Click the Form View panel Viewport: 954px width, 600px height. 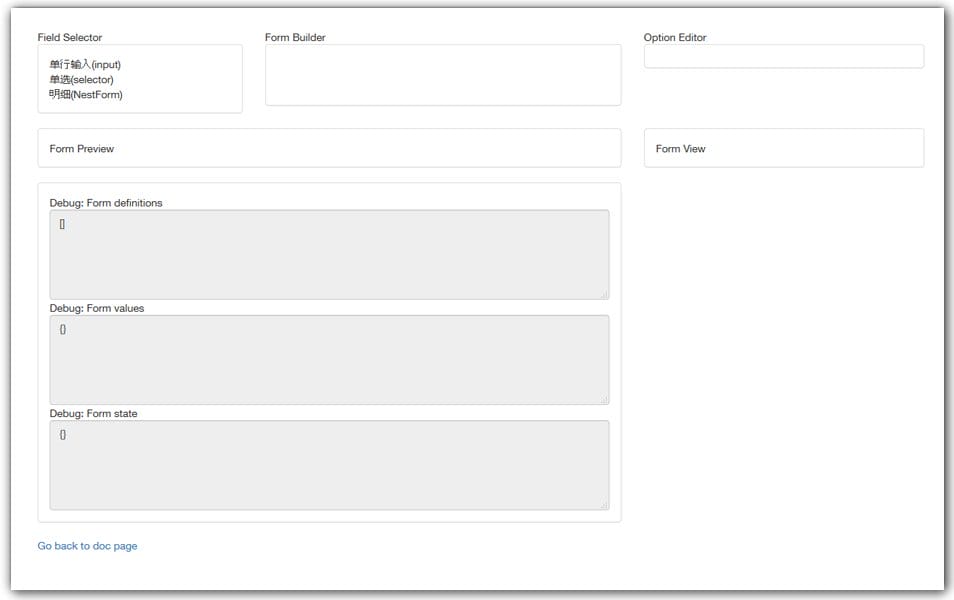pyautogui.click(x=784, y=147)
